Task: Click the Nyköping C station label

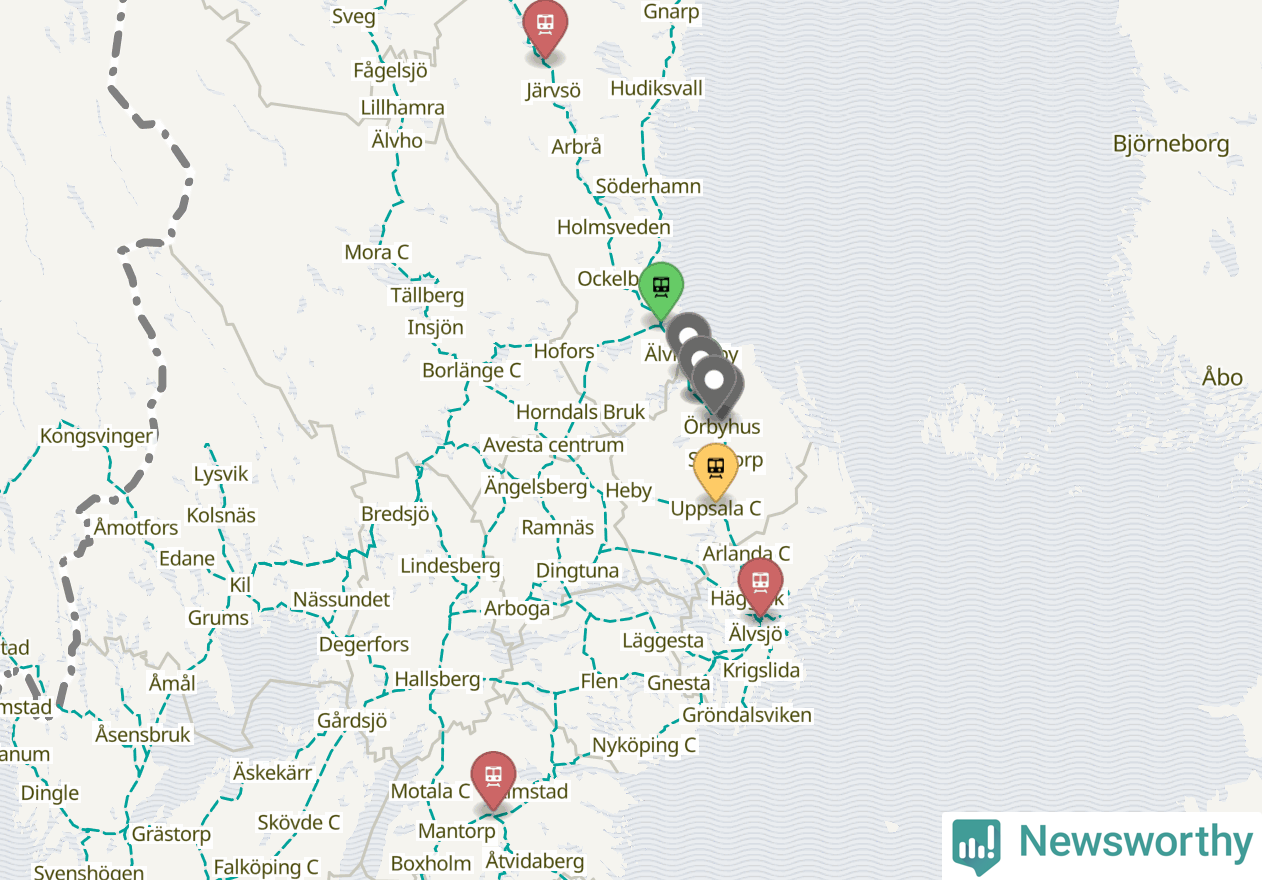Action: (644, 745)
